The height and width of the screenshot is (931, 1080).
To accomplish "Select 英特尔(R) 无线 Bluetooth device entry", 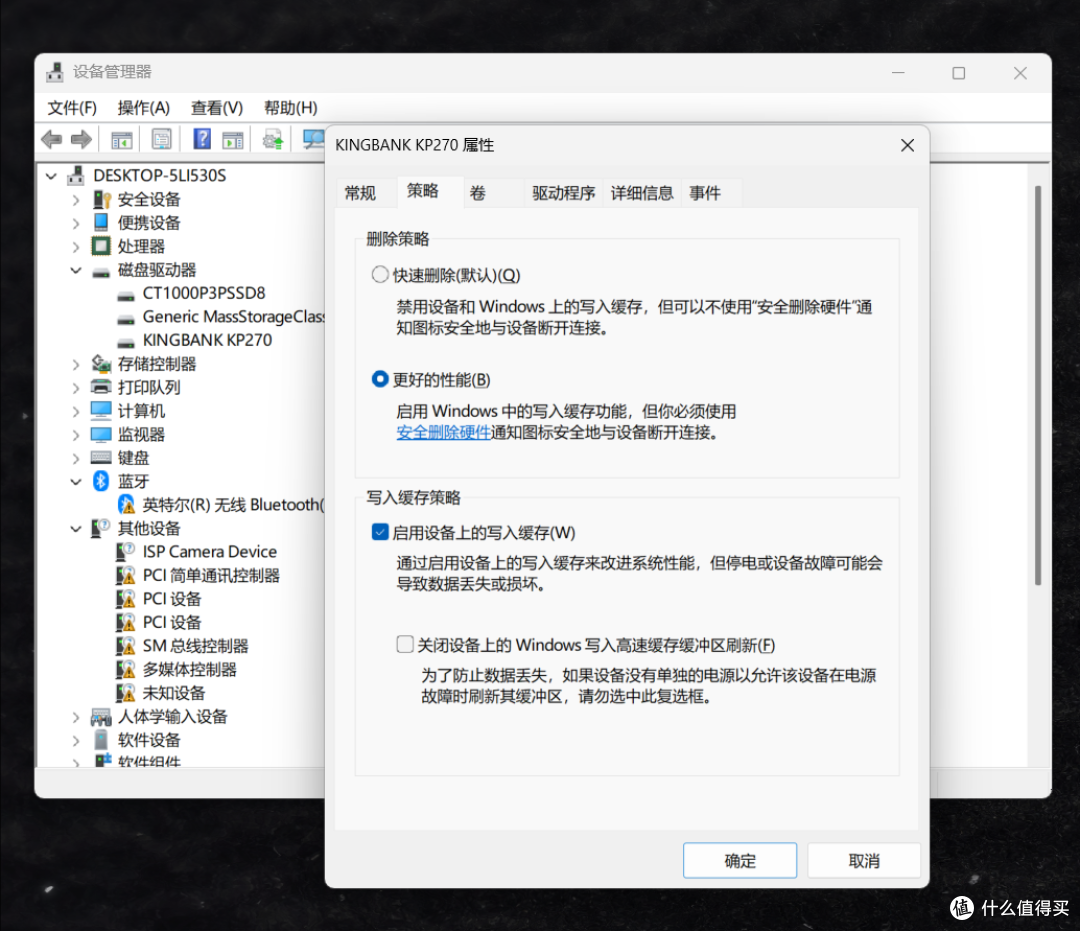I will (233, 505).
